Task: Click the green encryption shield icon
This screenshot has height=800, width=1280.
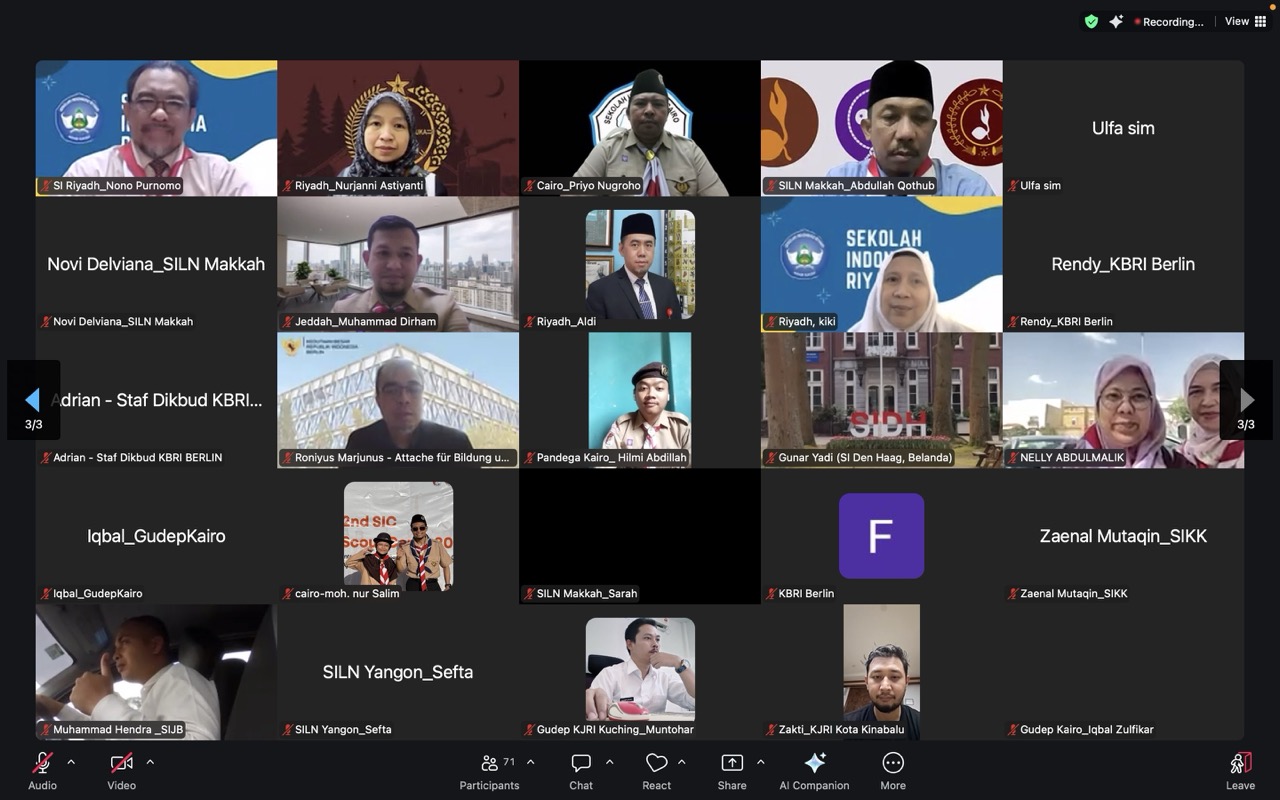Action: [x=1091, y=21]
